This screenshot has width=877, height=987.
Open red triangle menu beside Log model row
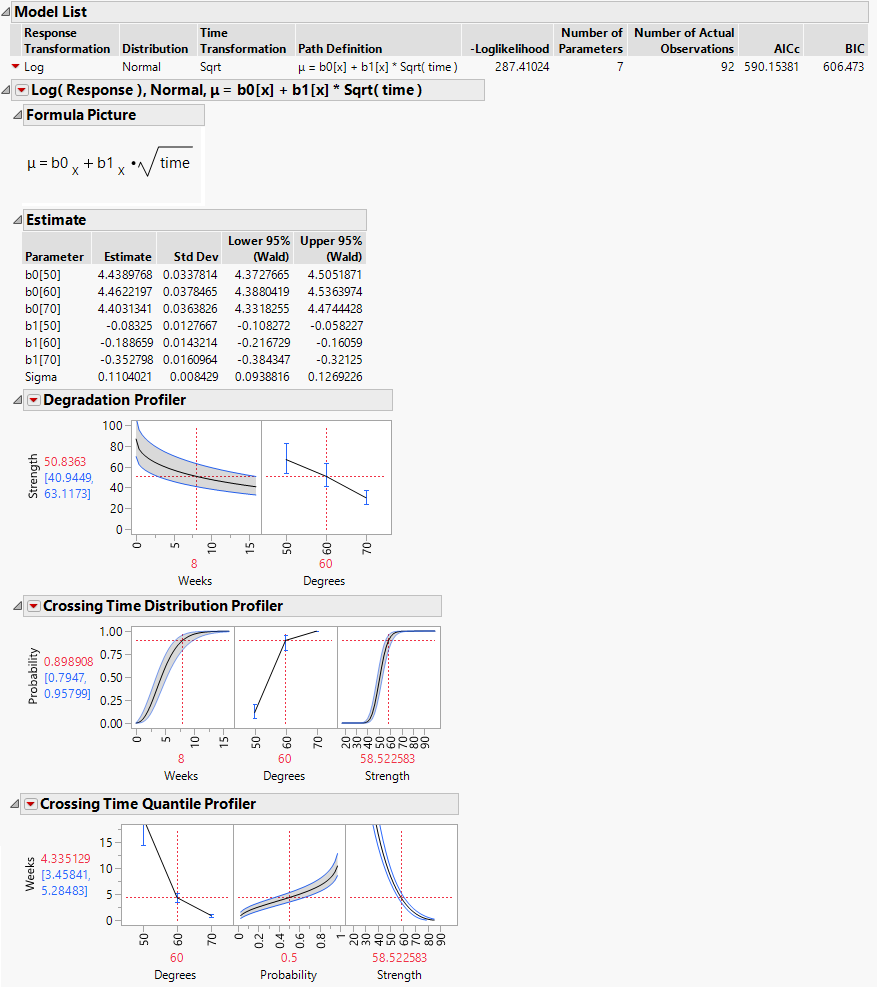[x=15, y=67]
